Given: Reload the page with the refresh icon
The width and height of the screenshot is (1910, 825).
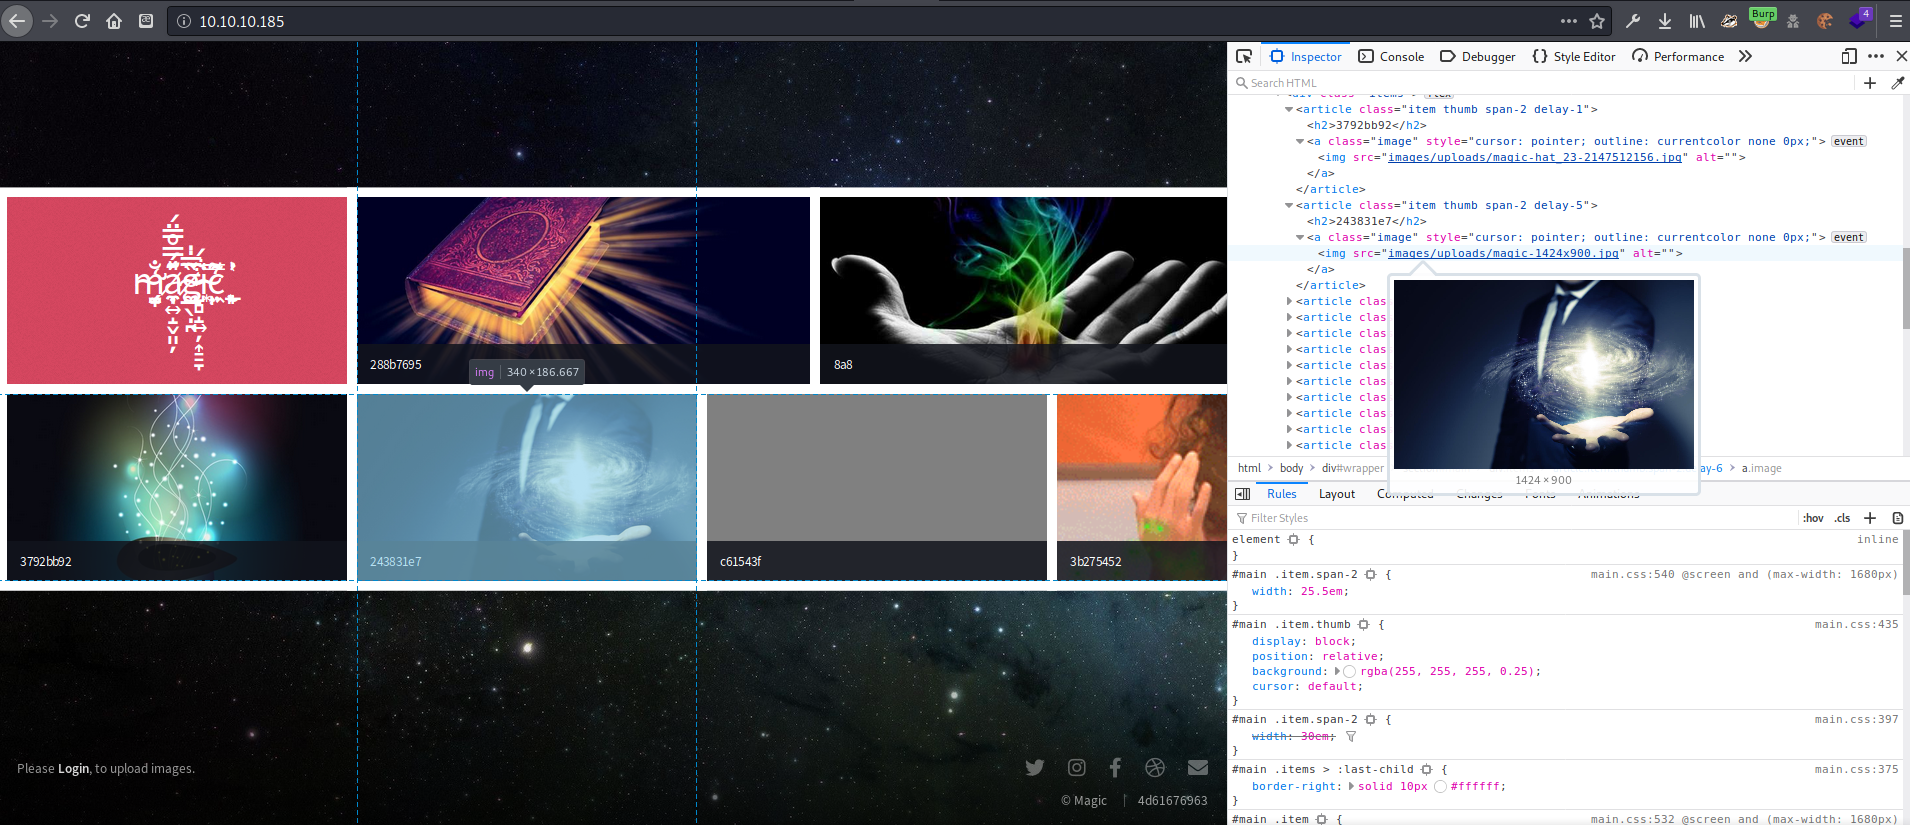Looking at the screenshot, I should coord(82,21).
